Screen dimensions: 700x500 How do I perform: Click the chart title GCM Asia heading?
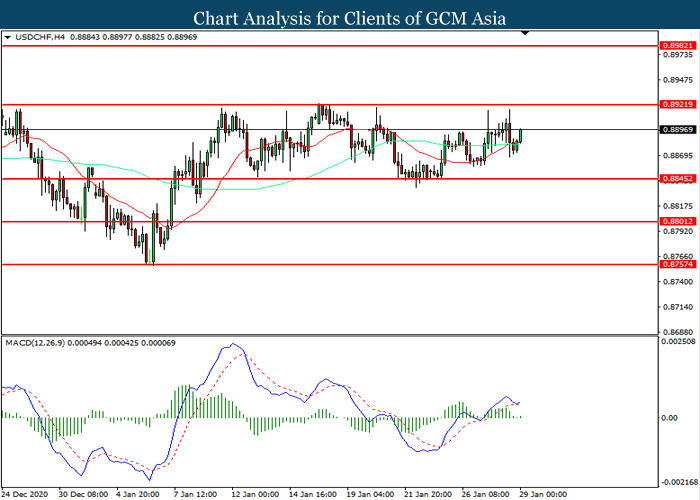click(x=349, y=17)
